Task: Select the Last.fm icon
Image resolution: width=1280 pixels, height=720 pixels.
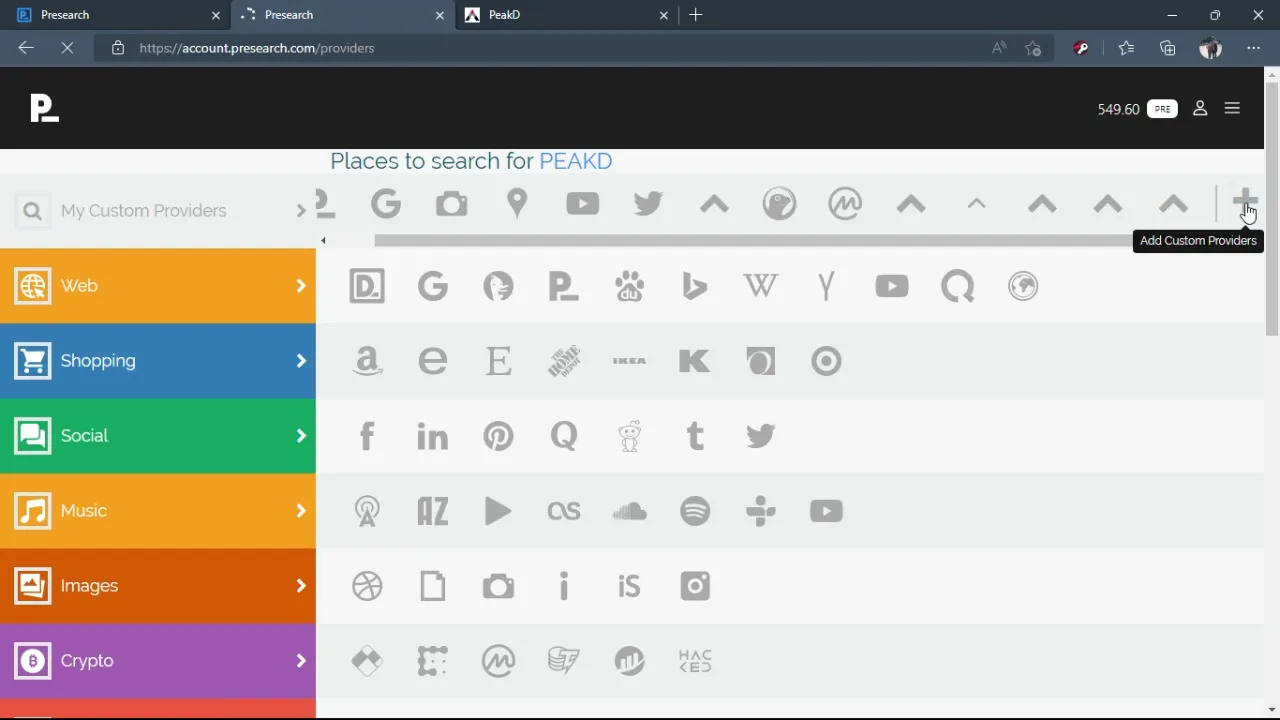Action: (x=564, y=511)
